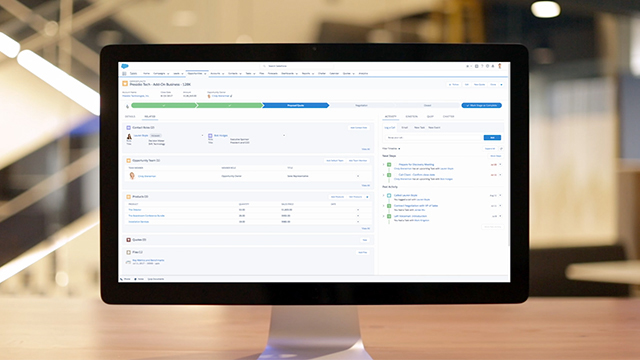This screenshot has width=640, height=360.
Task: Click the Add Files button
Action: pos(362,253)
